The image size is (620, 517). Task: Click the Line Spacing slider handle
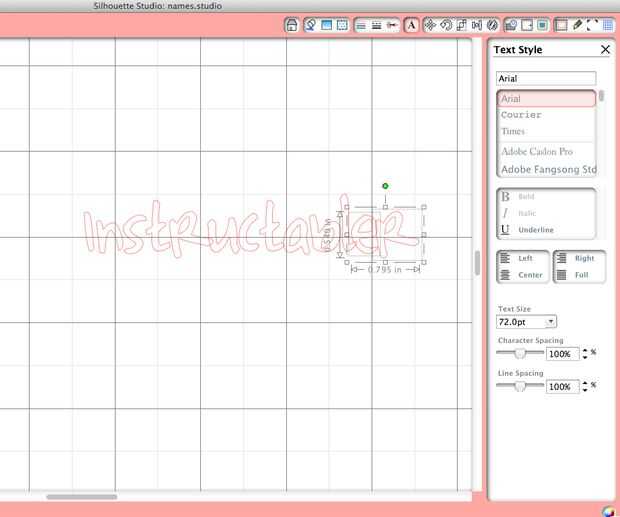520,386
